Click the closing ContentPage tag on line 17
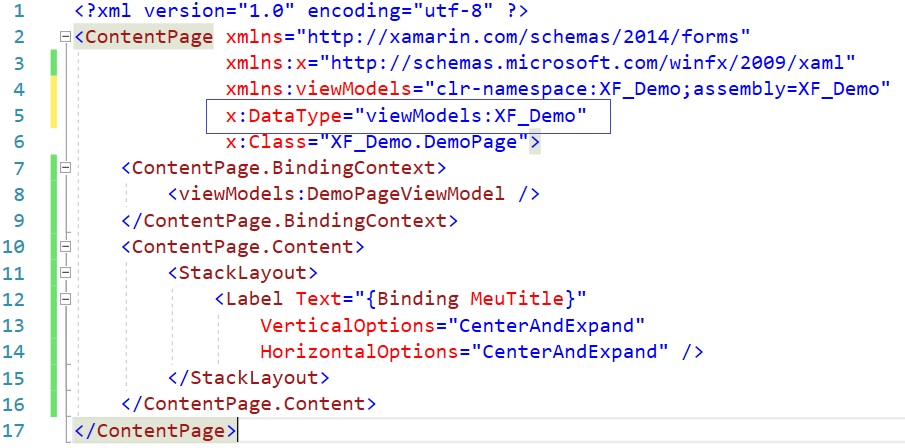Image resolution: width=905 pixels, height=448 pixels. [x=155, y=431]
